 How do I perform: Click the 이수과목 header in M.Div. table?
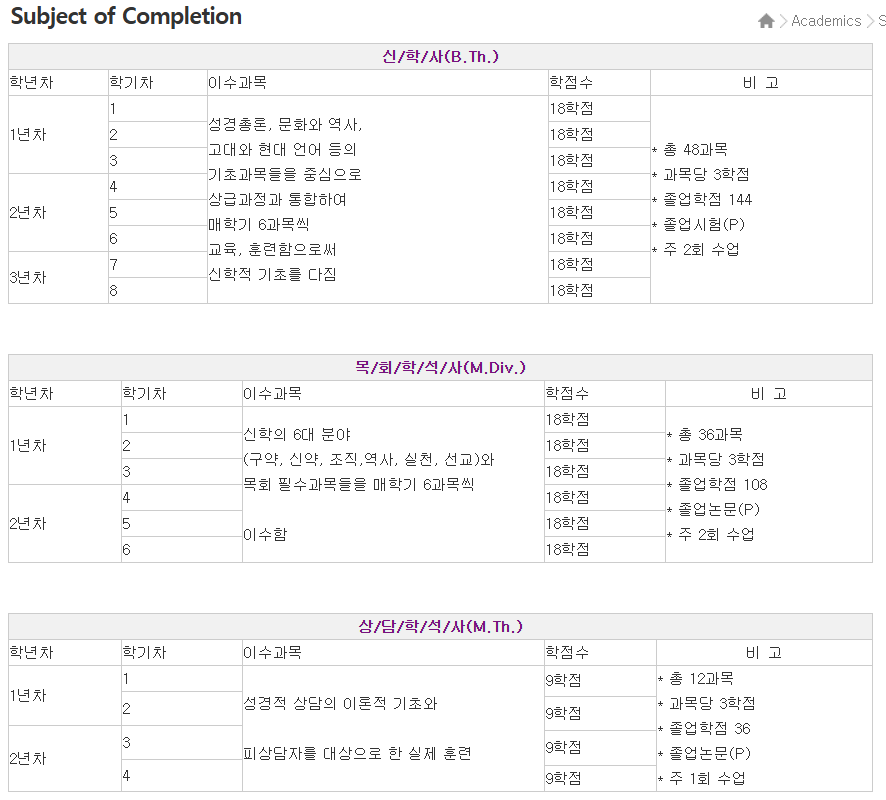pos(272,394)
